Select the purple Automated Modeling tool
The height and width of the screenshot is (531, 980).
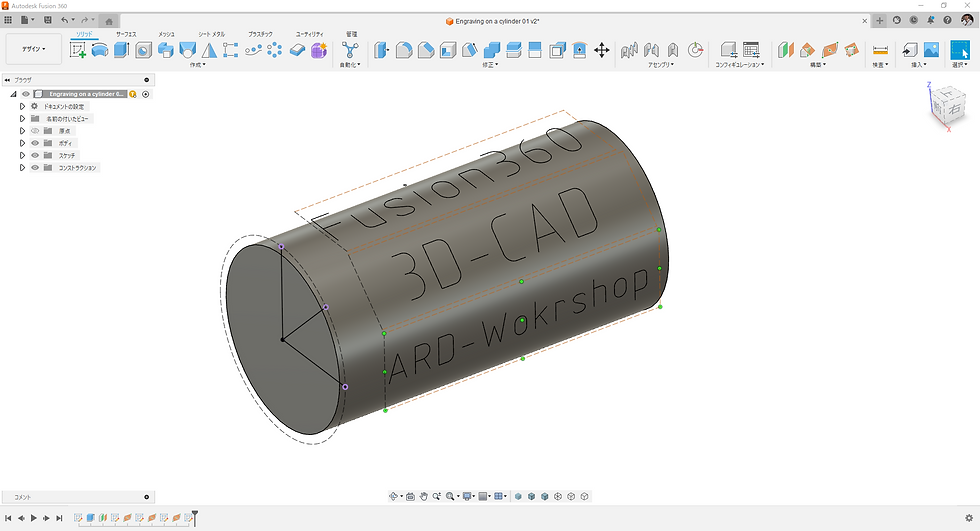click(319, 51)
